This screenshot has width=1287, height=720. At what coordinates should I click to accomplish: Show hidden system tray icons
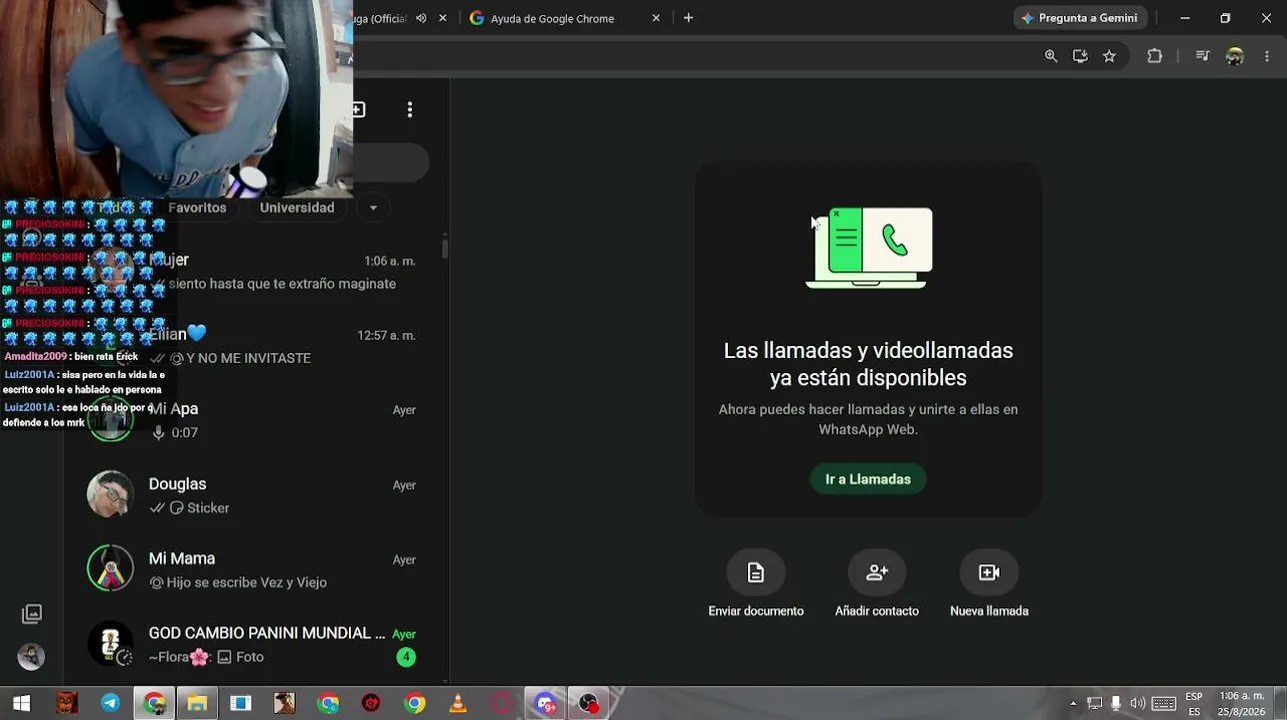[x=1073, y=703]
